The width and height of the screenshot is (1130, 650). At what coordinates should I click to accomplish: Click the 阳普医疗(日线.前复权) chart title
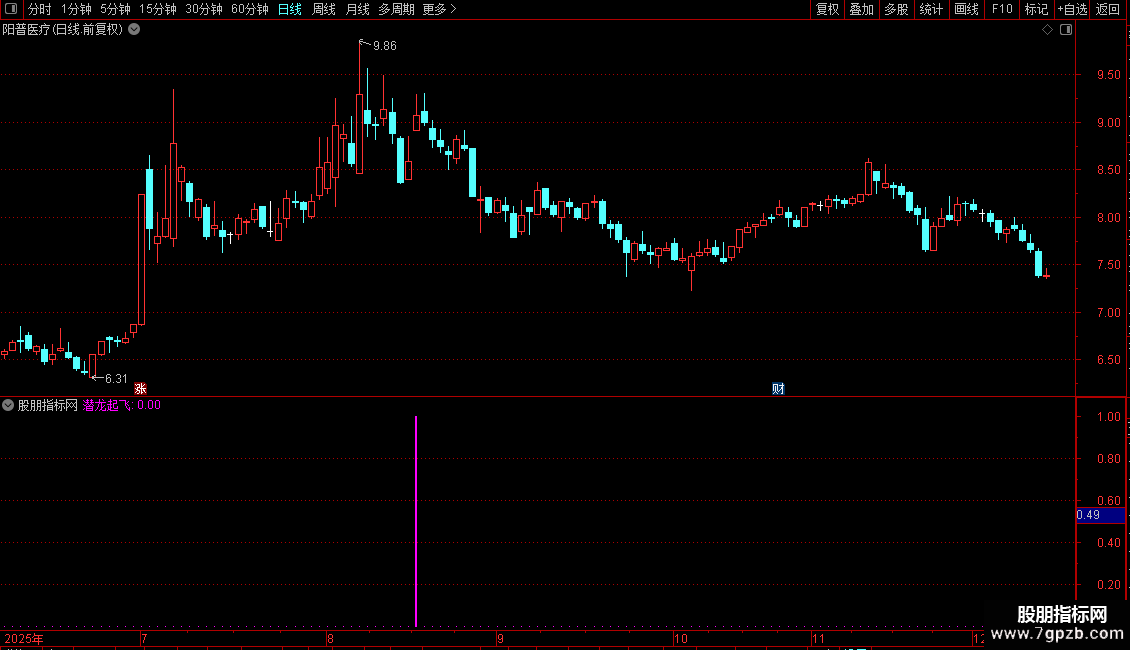[63, 30]
